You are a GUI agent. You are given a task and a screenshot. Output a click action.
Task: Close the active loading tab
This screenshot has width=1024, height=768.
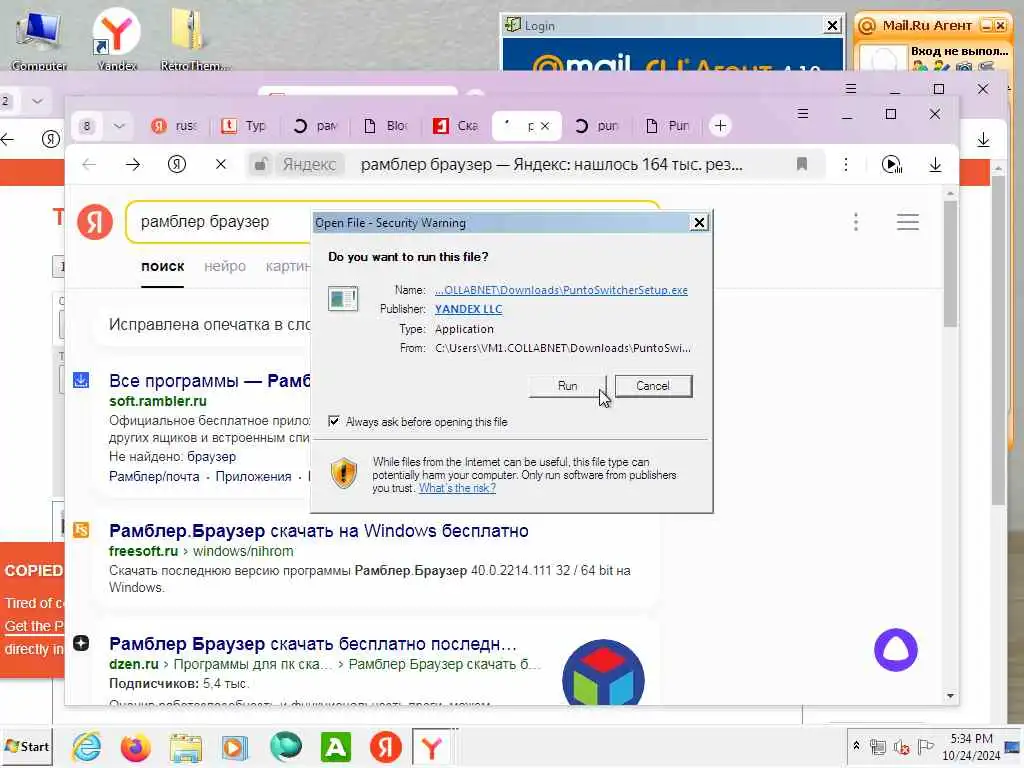click(x=545, y=126)
